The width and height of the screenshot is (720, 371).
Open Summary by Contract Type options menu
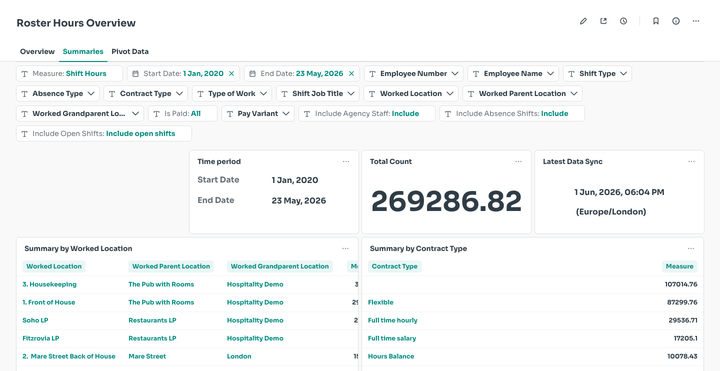[691, 248]
